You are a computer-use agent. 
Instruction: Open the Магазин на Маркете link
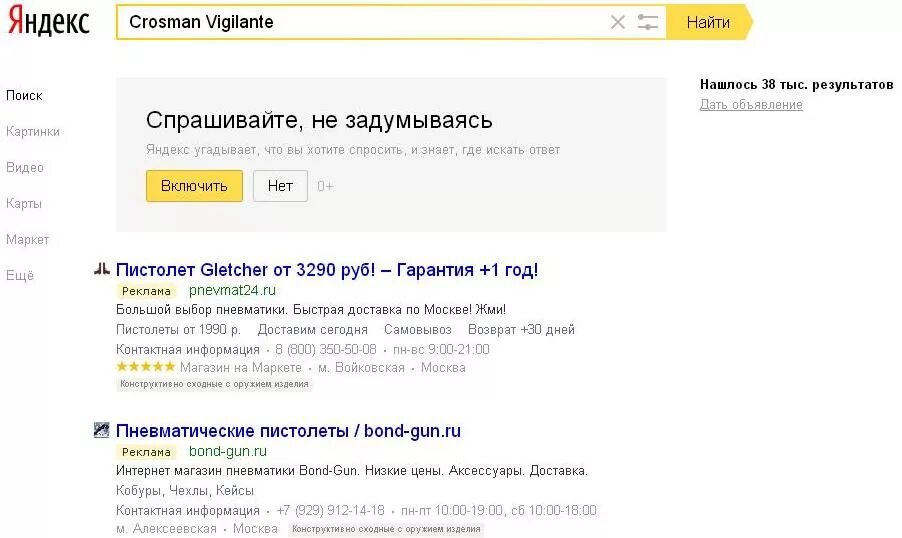click(240, 367)
